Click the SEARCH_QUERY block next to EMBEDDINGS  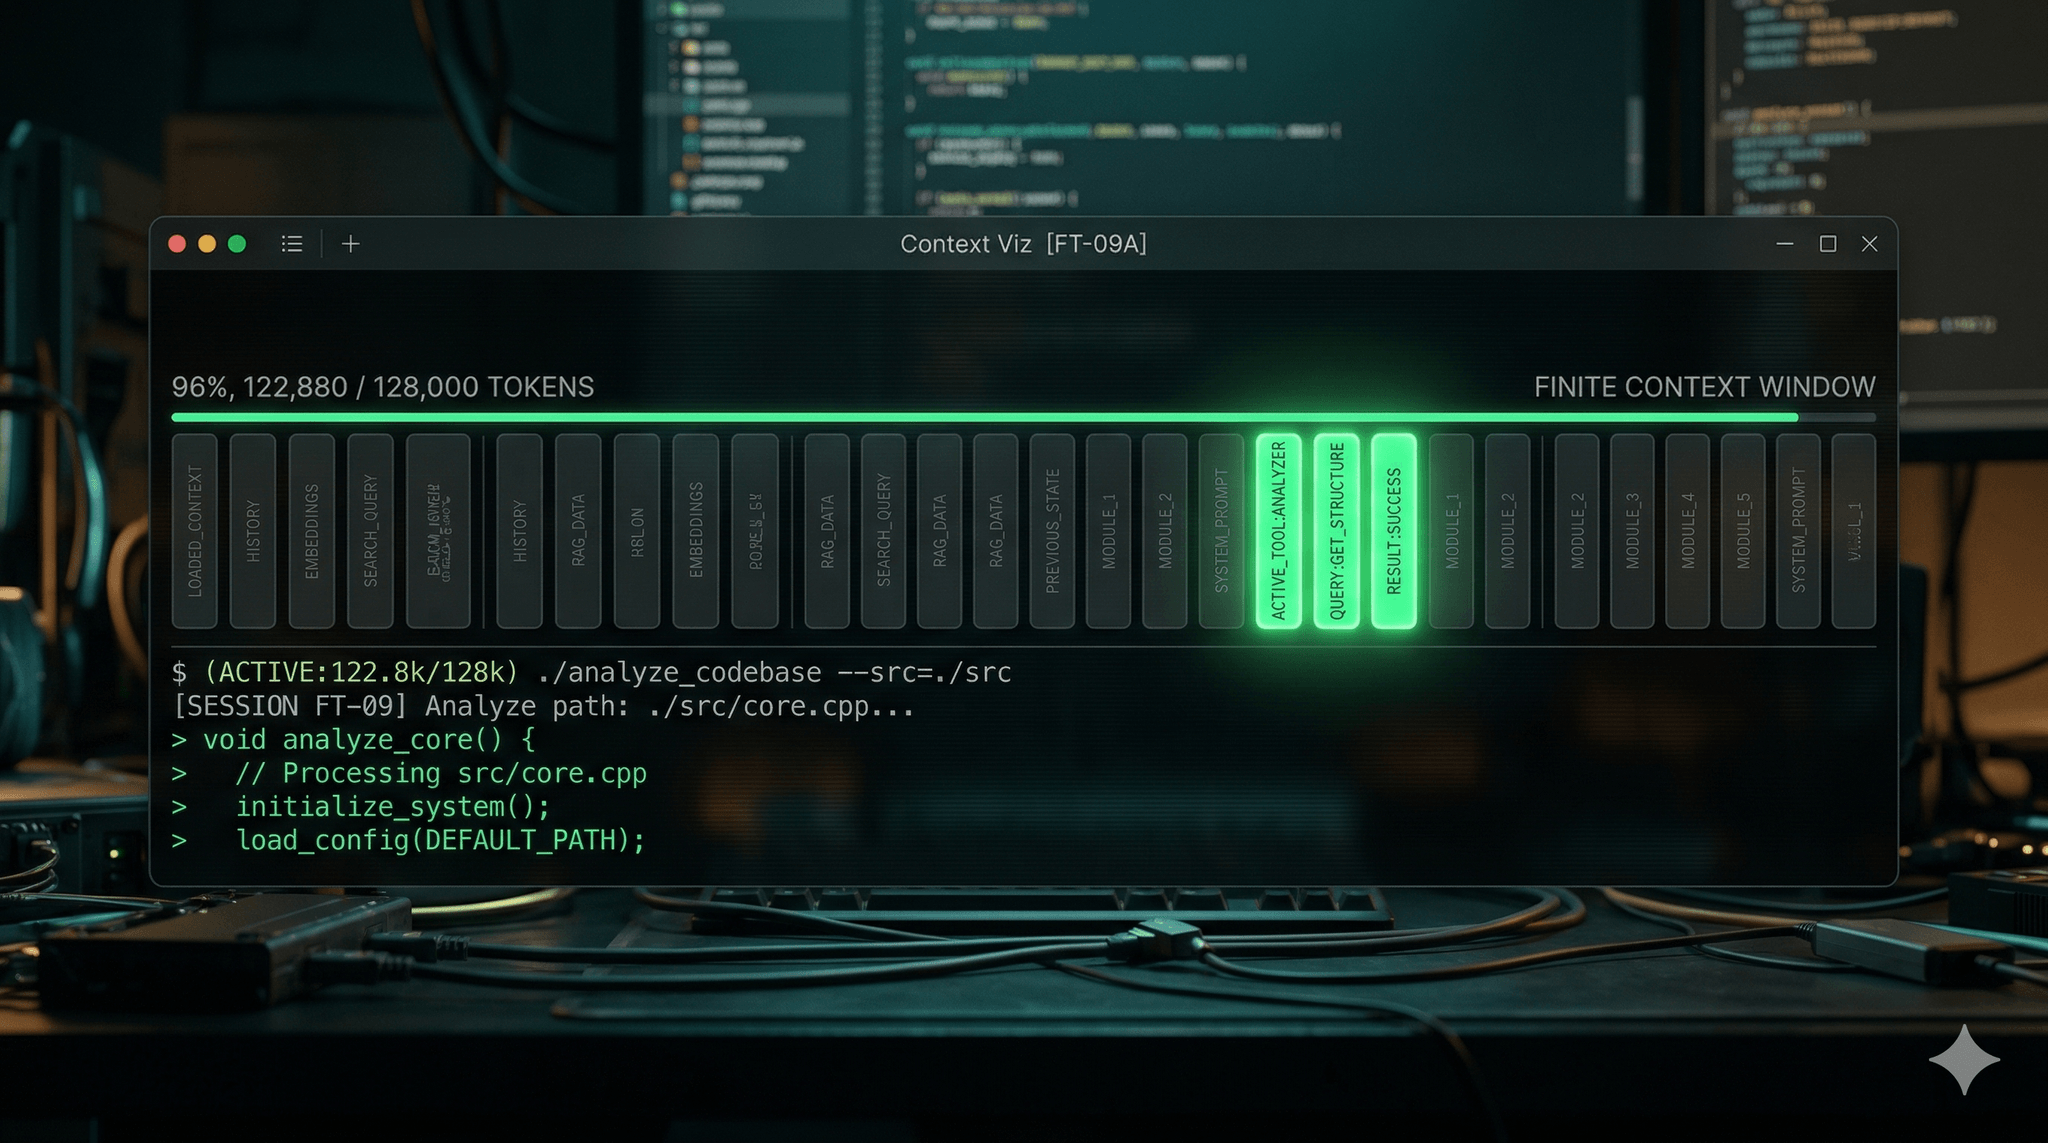tap(370, 531)
